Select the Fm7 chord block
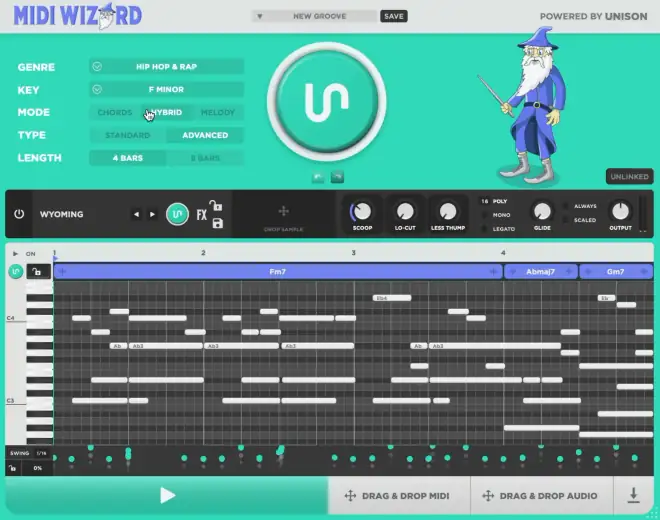Viewport: 660px width, 520px height. coord(278,272)
